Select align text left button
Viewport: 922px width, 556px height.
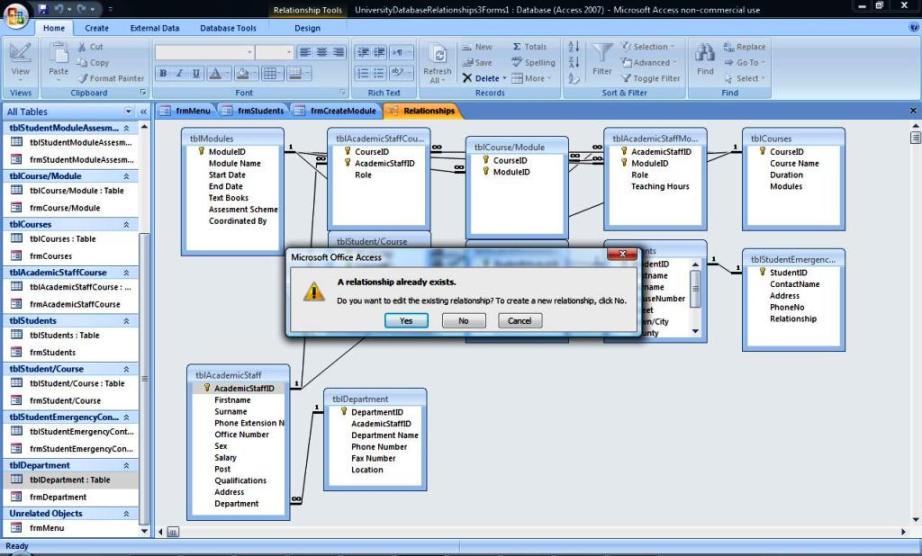click(x=305, y=52)
